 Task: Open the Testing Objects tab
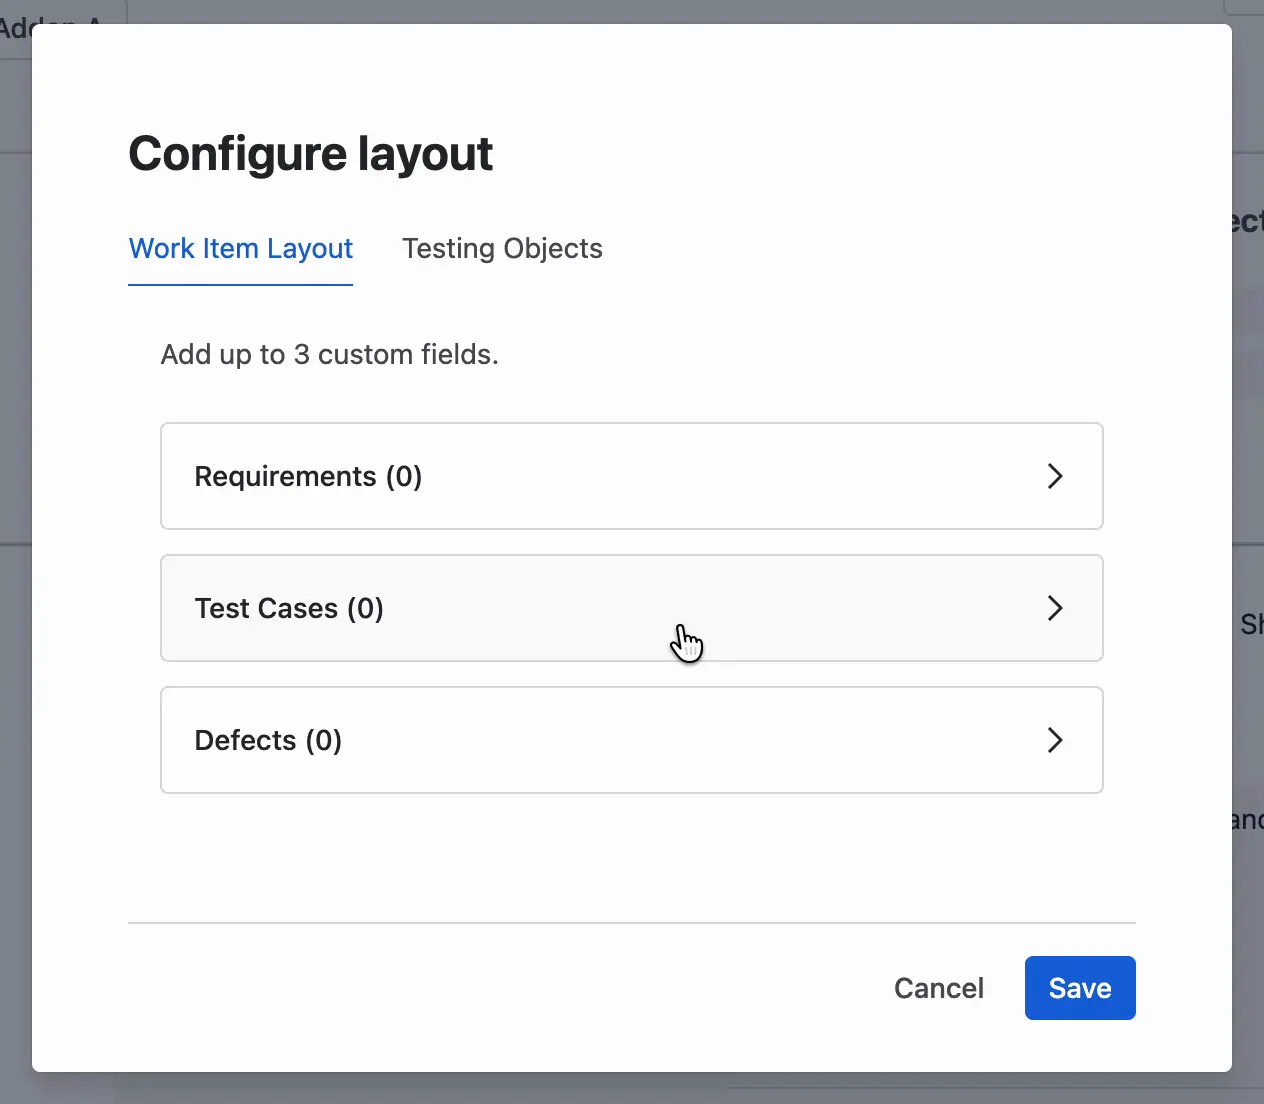click(502, 249)
